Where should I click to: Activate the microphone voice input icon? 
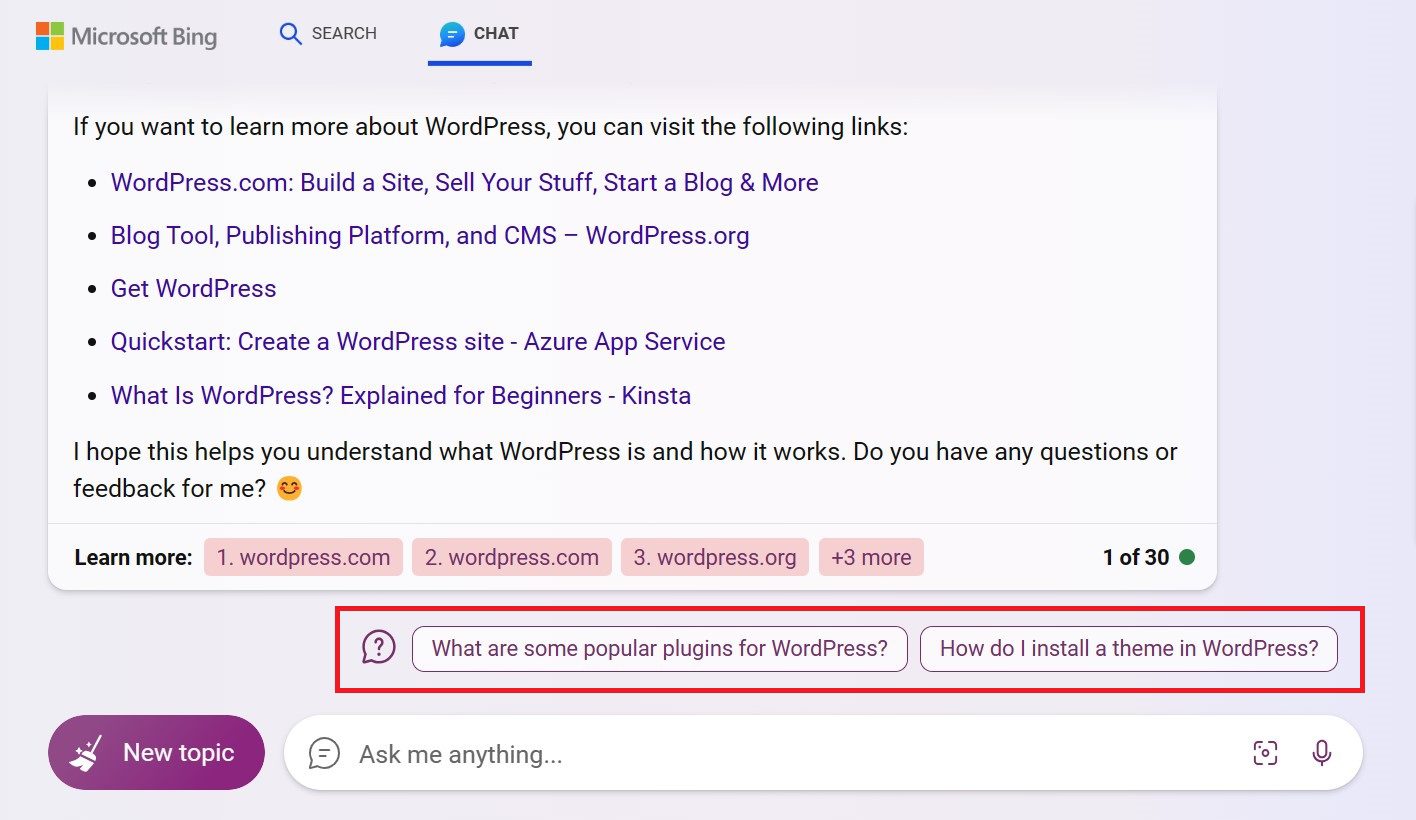[x=1322, y=753]
